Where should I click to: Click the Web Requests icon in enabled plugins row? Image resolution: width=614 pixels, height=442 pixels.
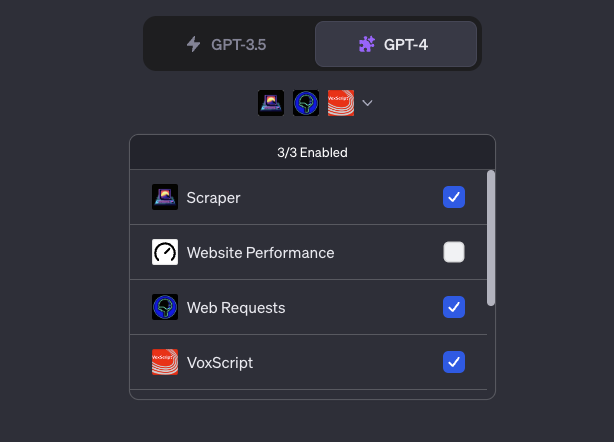coord(306,103)
